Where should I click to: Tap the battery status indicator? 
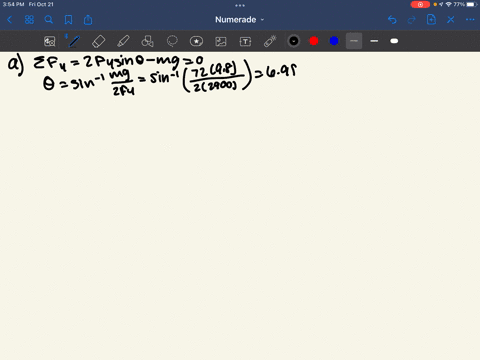pyautogui.click(x=472, y=4)
